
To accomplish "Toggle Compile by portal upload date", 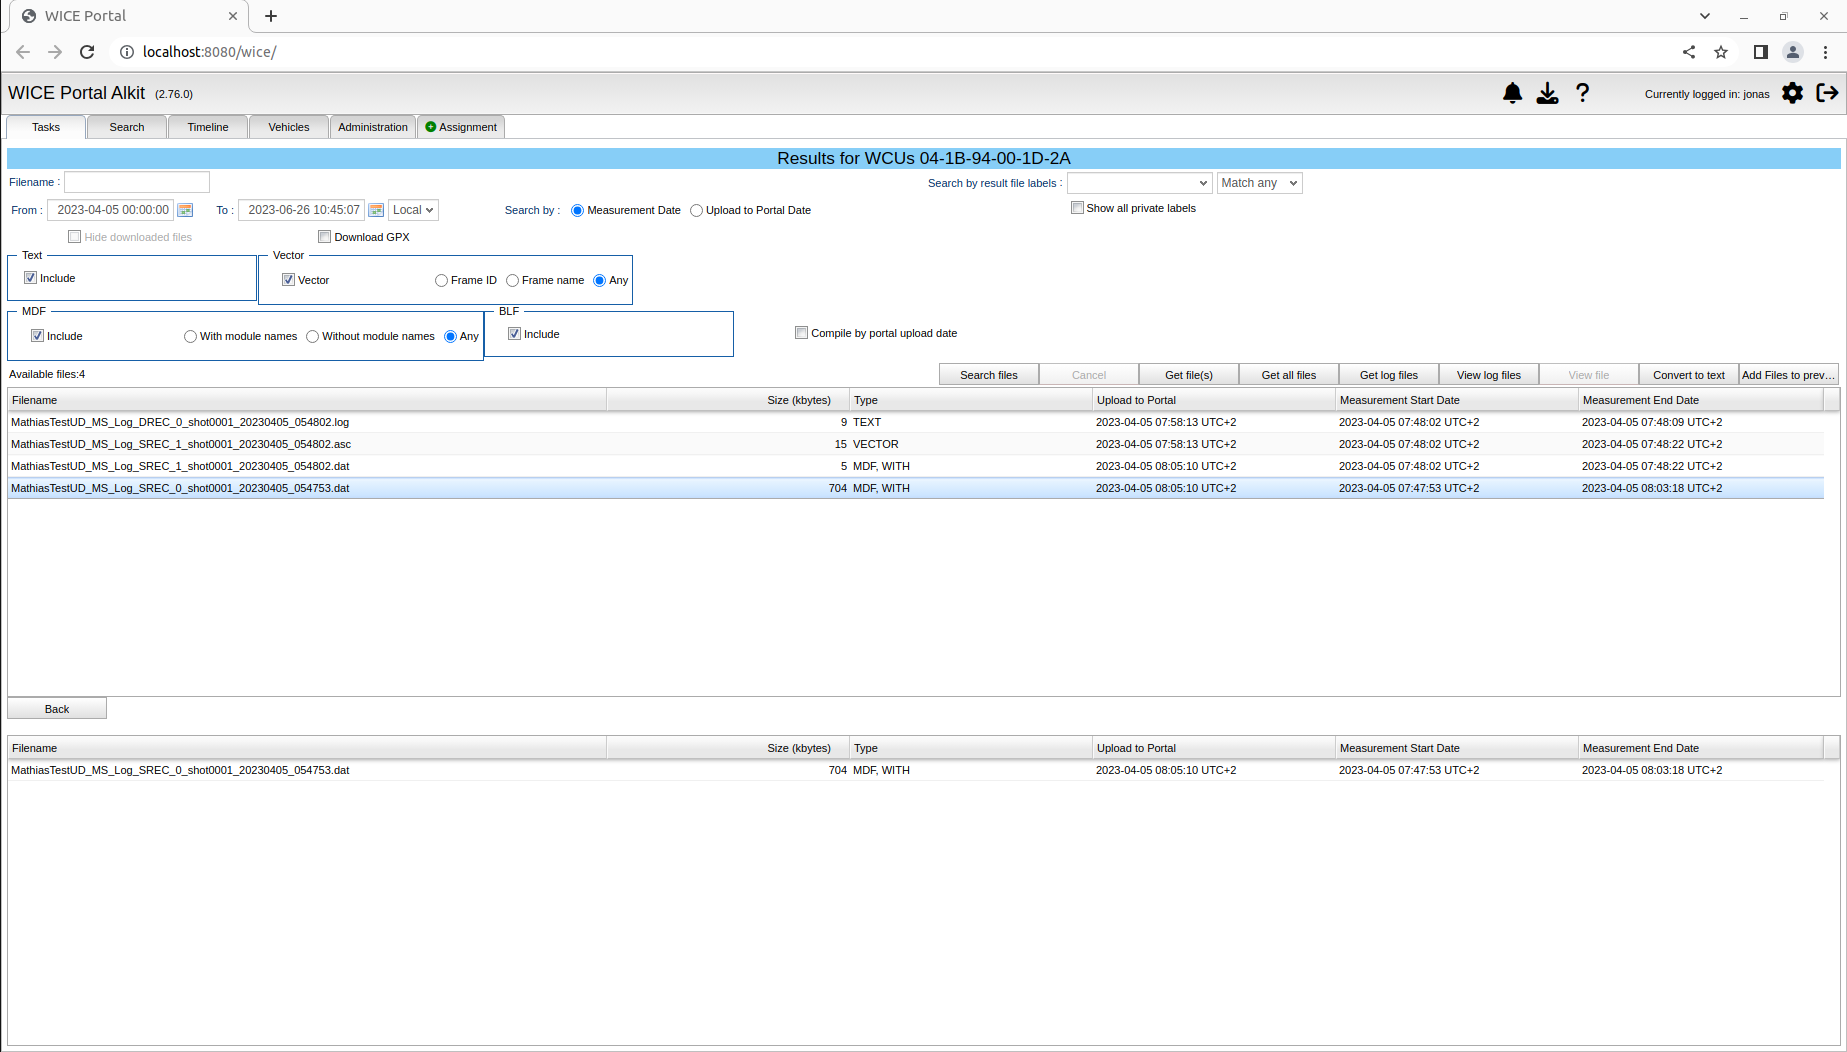I will pos(801,333).
